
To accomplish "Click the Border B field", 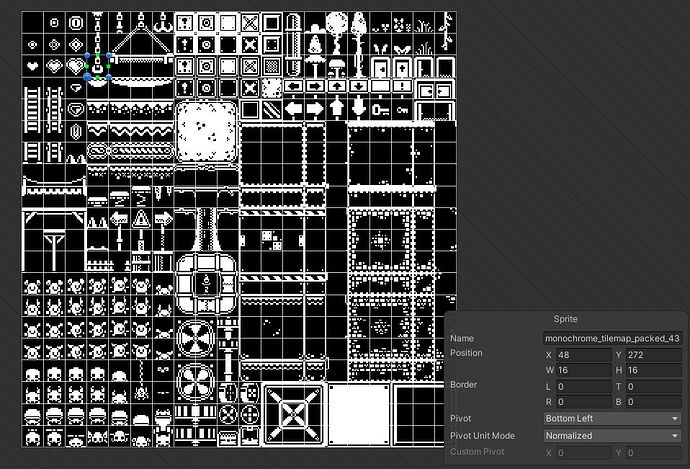I will (x=654, y=402).
